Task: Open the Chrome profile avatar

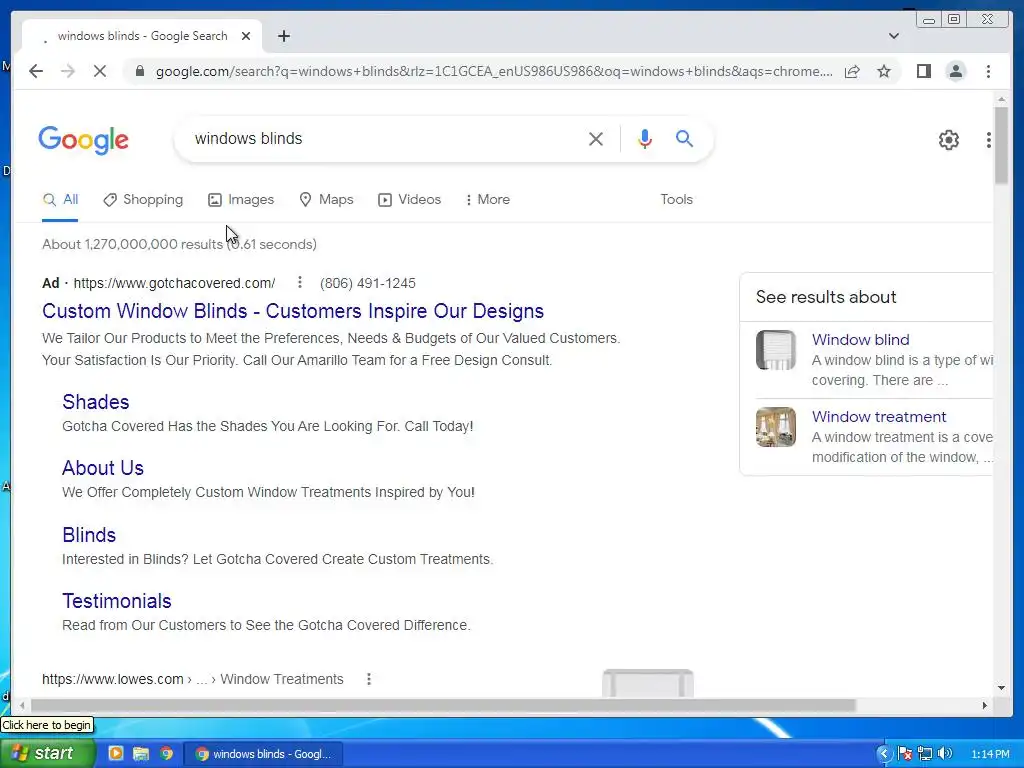Action: (955, 71)
